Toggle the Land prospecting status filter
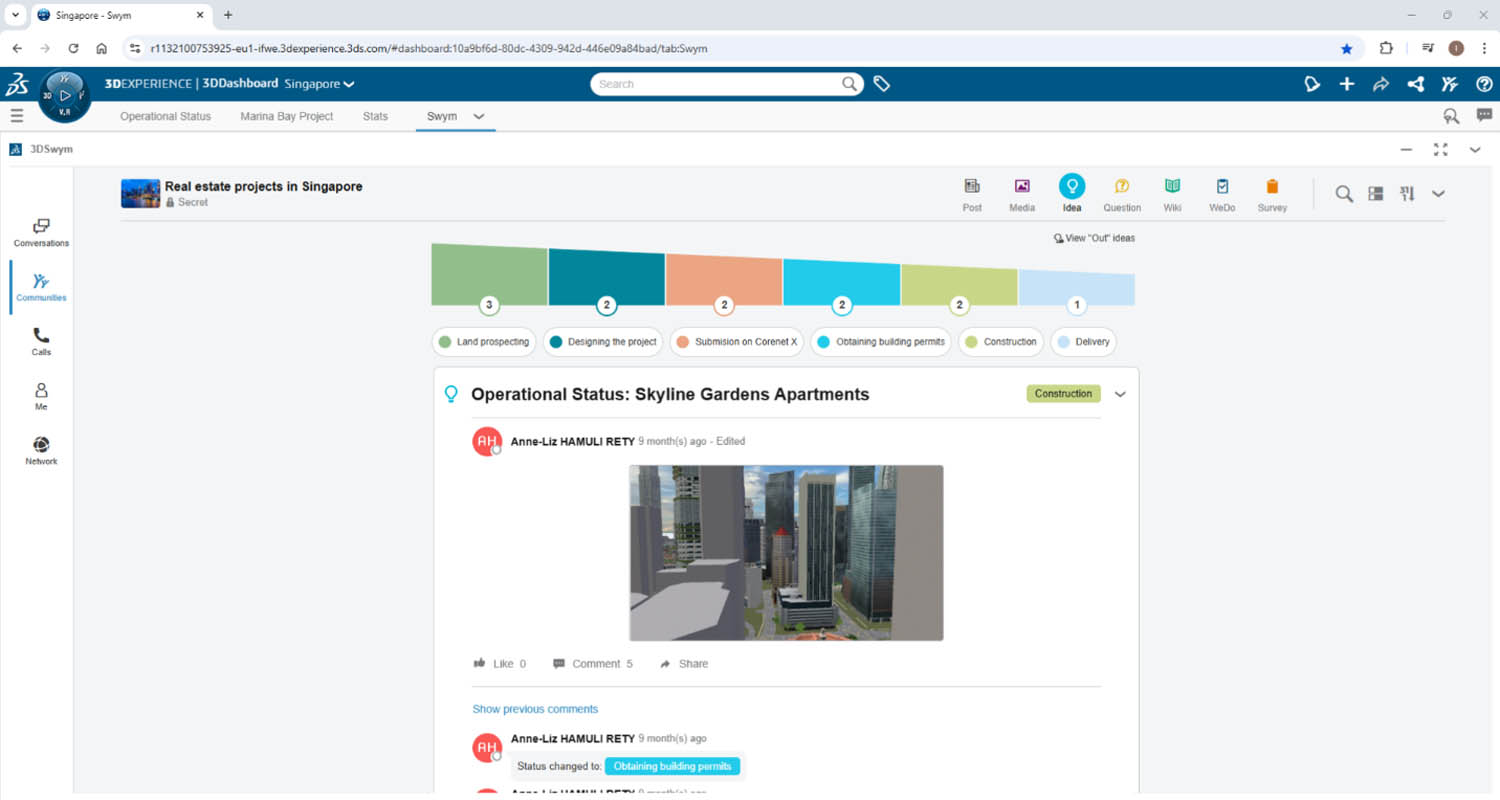The width and height of the screenshot is (1500, 800). click(484, 342)
